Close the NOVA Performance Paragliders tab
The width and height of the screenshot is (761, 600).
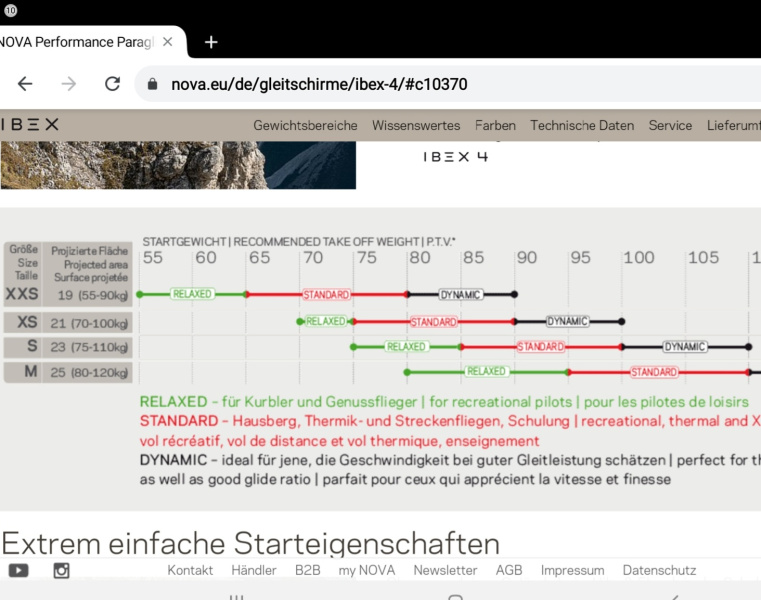(167, 42)
